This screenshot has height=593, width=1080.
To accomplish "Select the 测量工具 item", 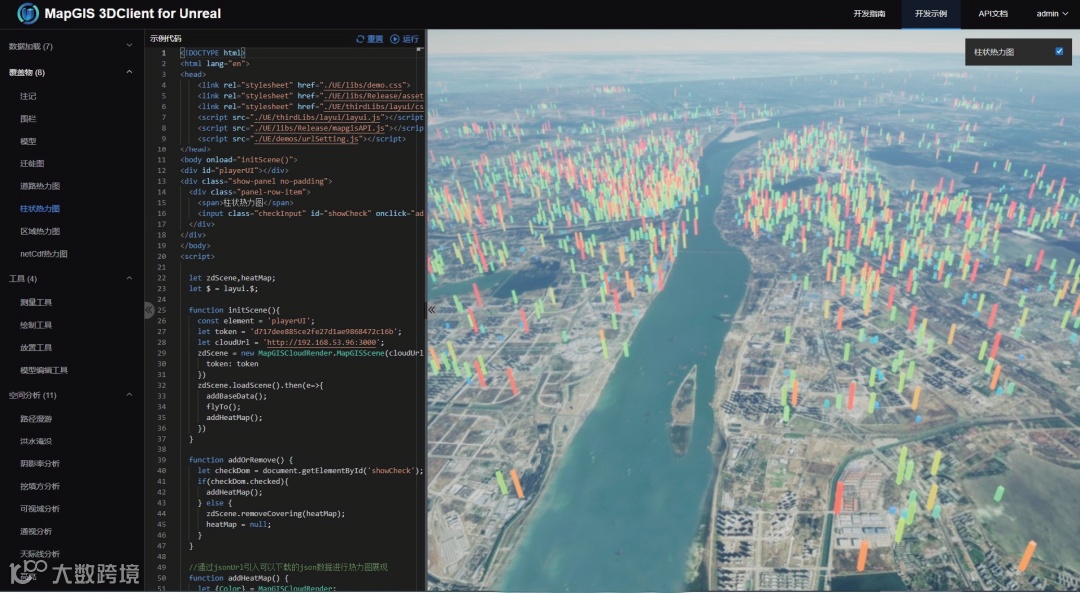I will click(x=36, y=302).
